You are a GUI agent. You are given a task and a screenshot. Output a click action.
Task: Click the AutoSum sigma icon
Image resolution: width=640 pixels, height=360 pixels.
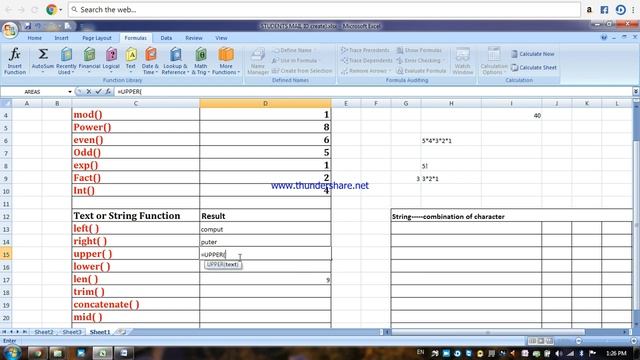point(42,54)
